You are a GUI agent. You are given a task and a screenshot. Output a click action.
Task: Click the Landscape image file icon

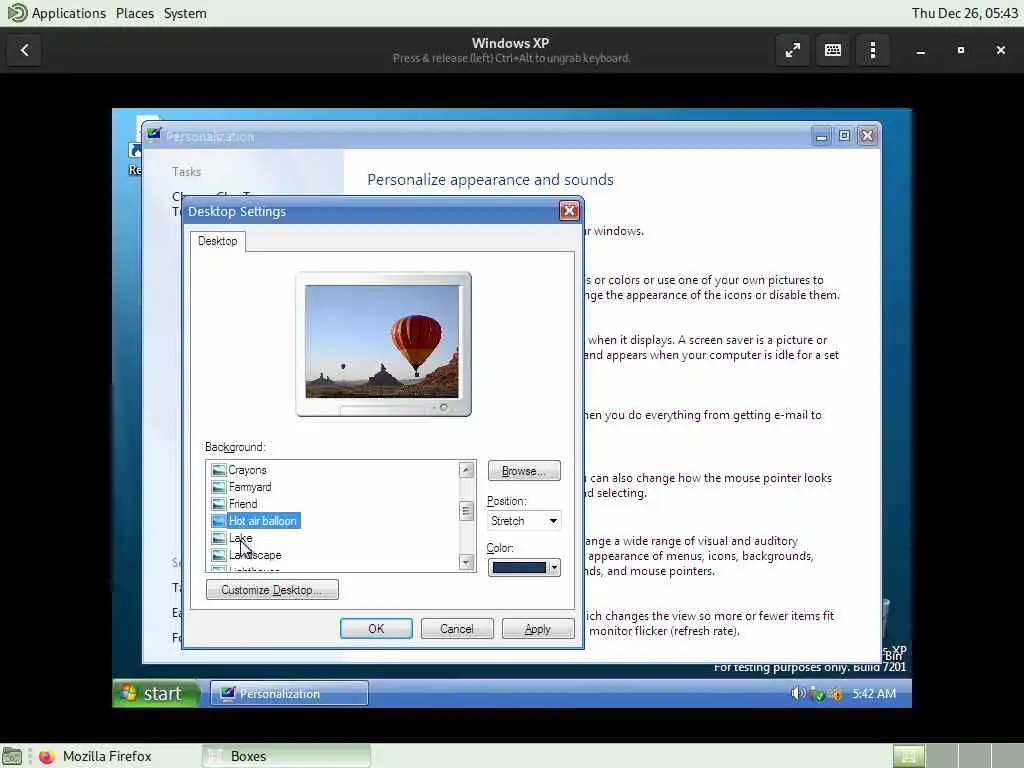pyautogui.click(x=219, y=554)
